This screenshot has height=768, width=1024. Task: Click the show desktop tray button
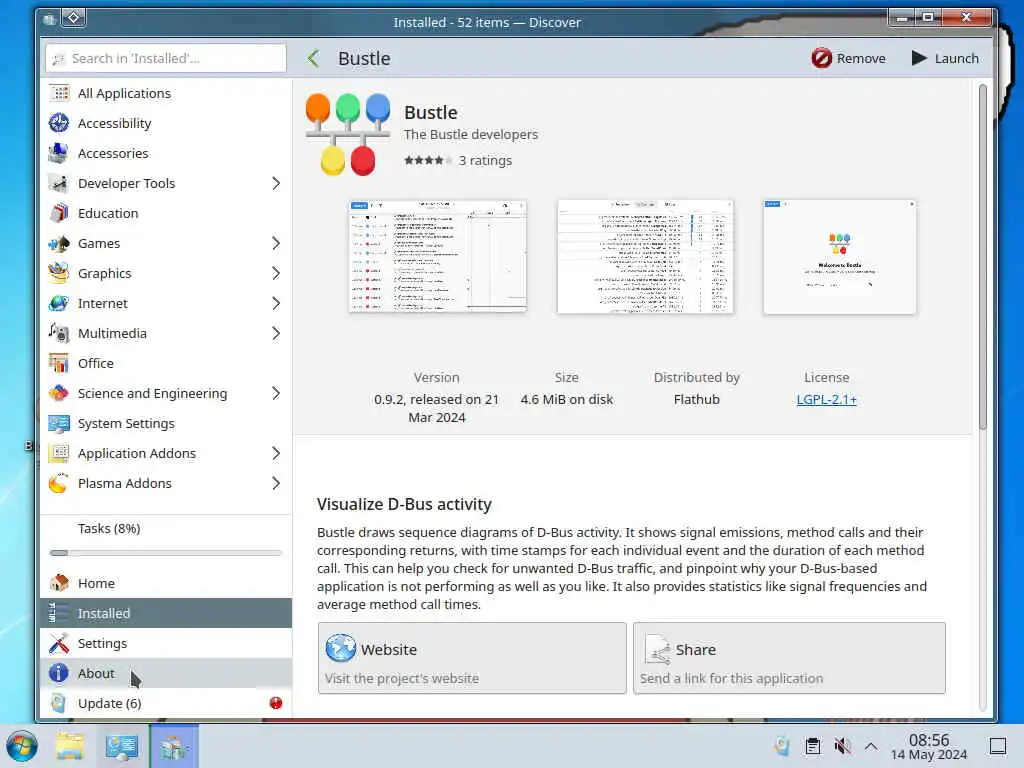998,746
